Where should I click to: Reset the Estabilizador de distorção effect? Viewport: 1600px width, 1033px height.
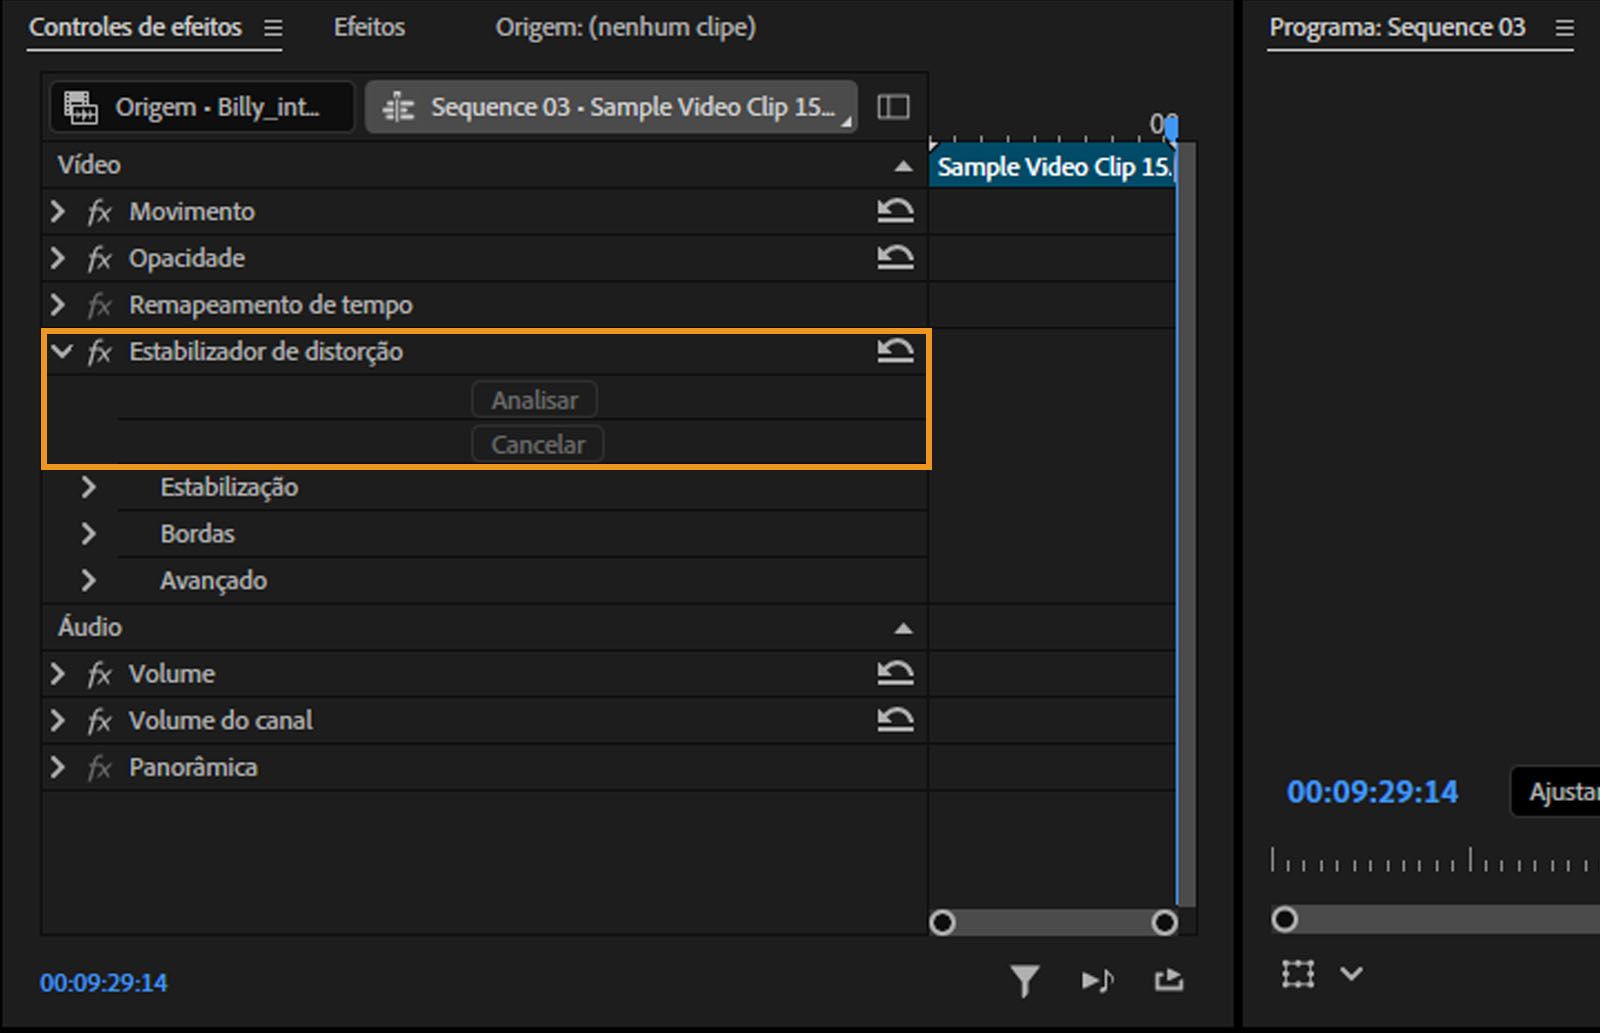(895, 351)
